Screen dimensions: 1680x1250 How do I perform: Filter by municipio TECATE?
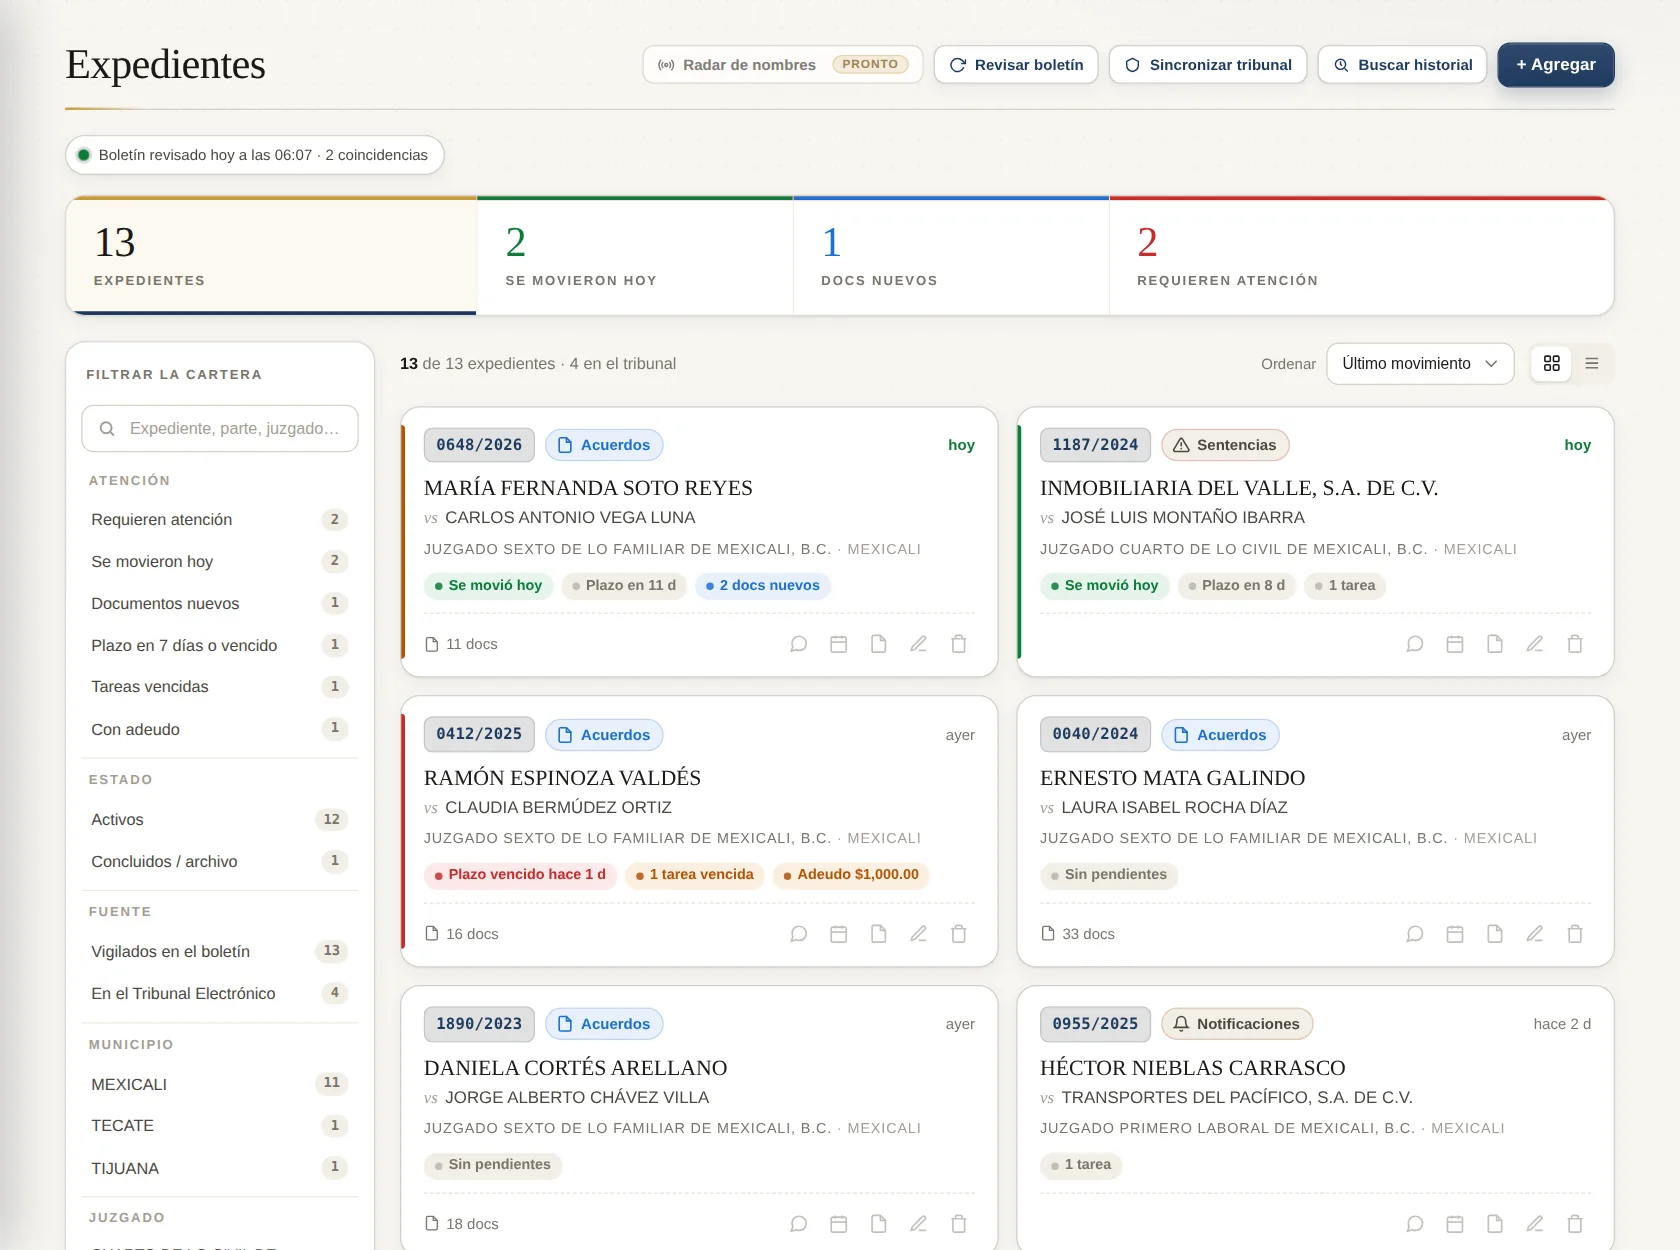[219, 1126]
